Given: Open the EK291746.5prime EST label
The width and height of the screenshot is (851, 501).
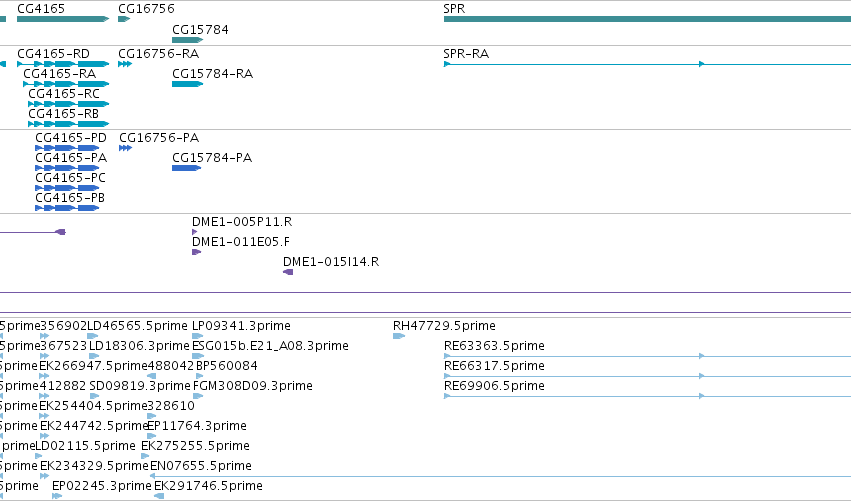Looking at the screenshot, I should click(208, 485).
